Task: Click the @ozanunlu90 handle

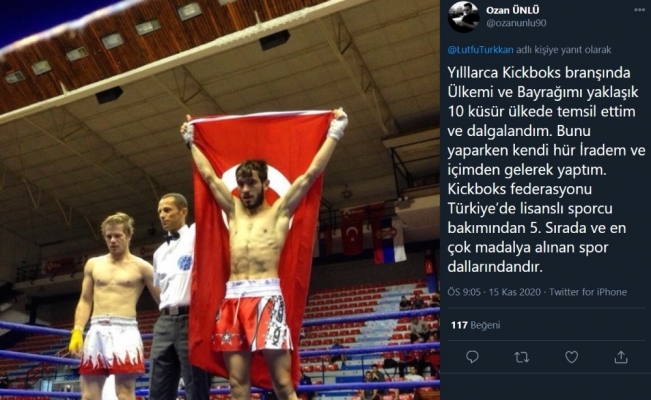Action: tap(516, 23)
